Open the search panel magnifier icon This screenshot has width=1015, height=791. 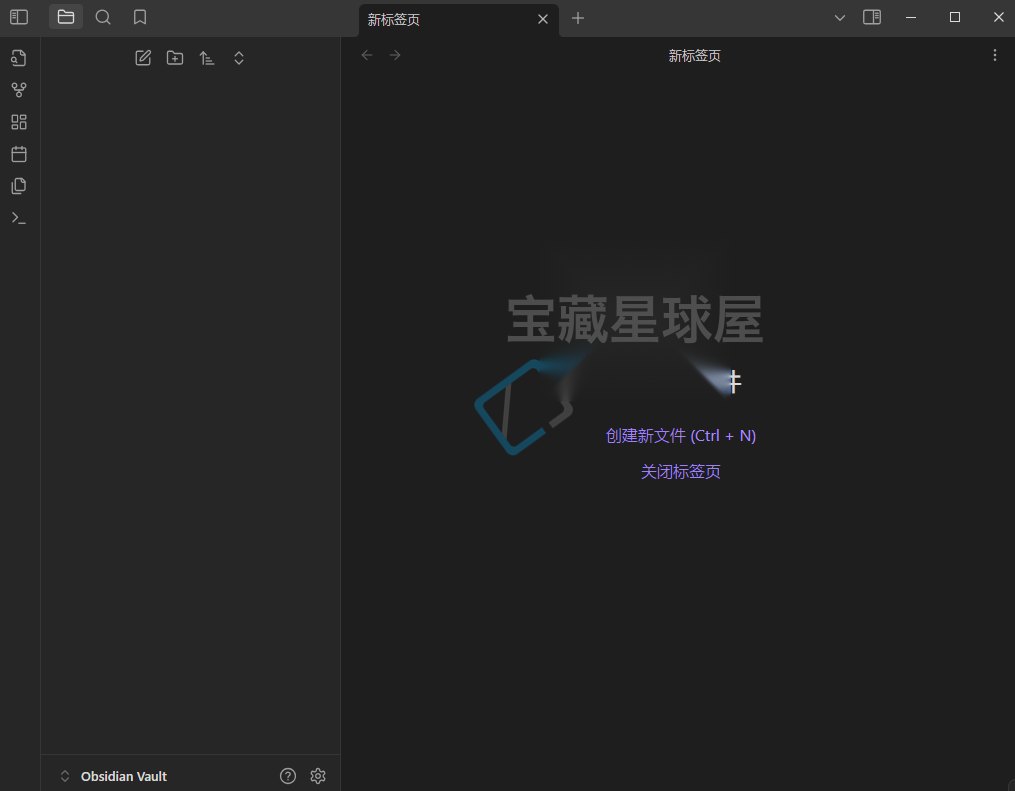coord(103,17)
